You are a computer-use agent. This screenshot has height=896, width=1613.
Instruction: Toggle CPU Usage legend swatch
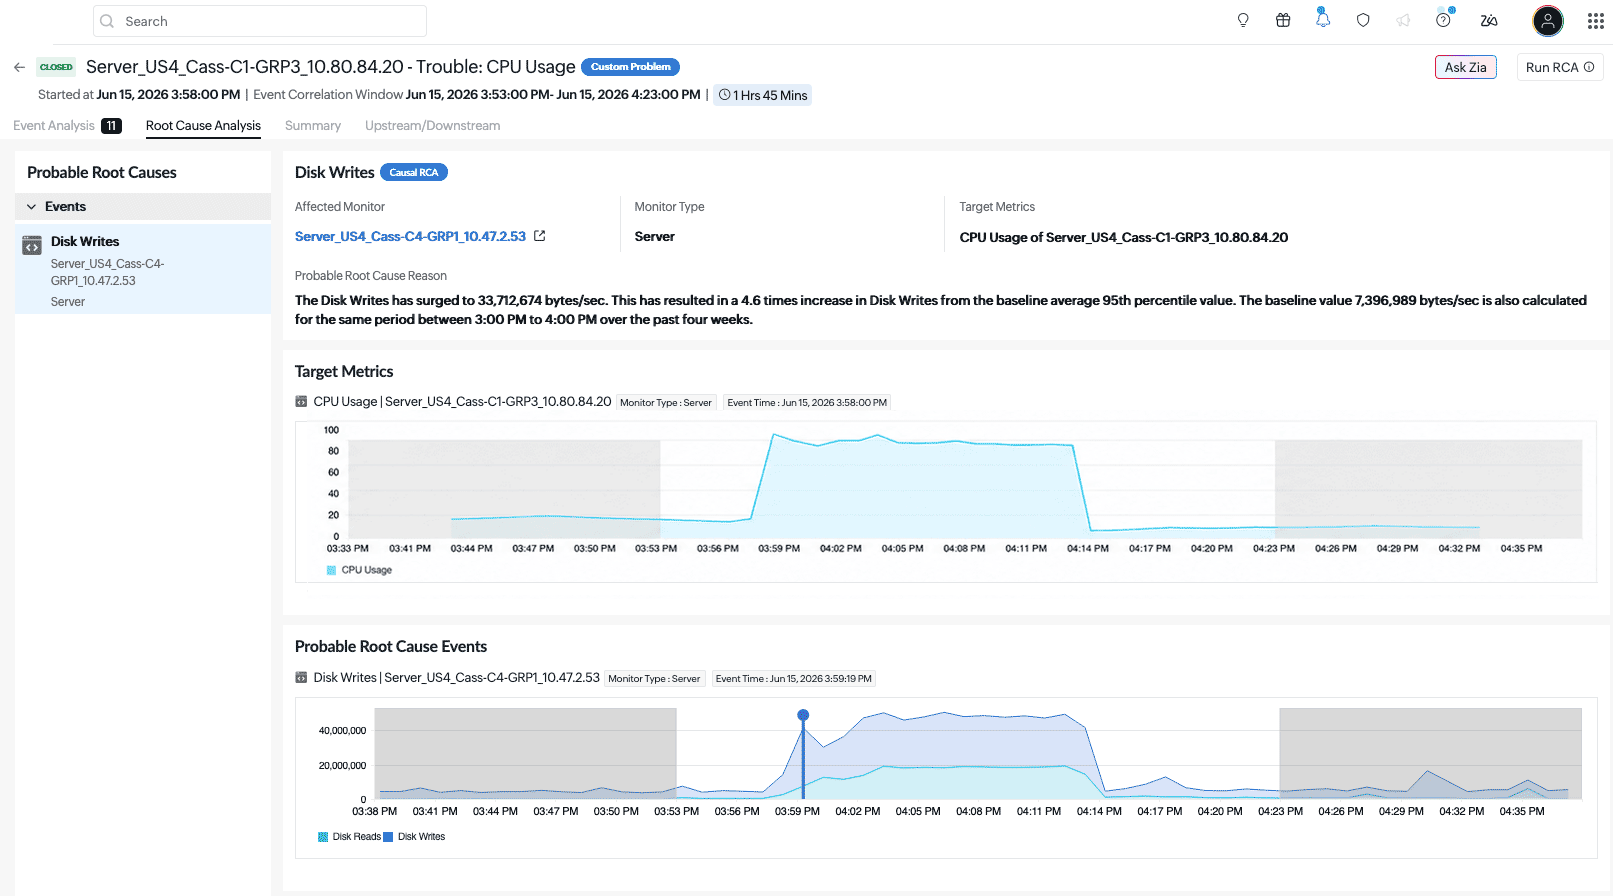tap(331, 570)
